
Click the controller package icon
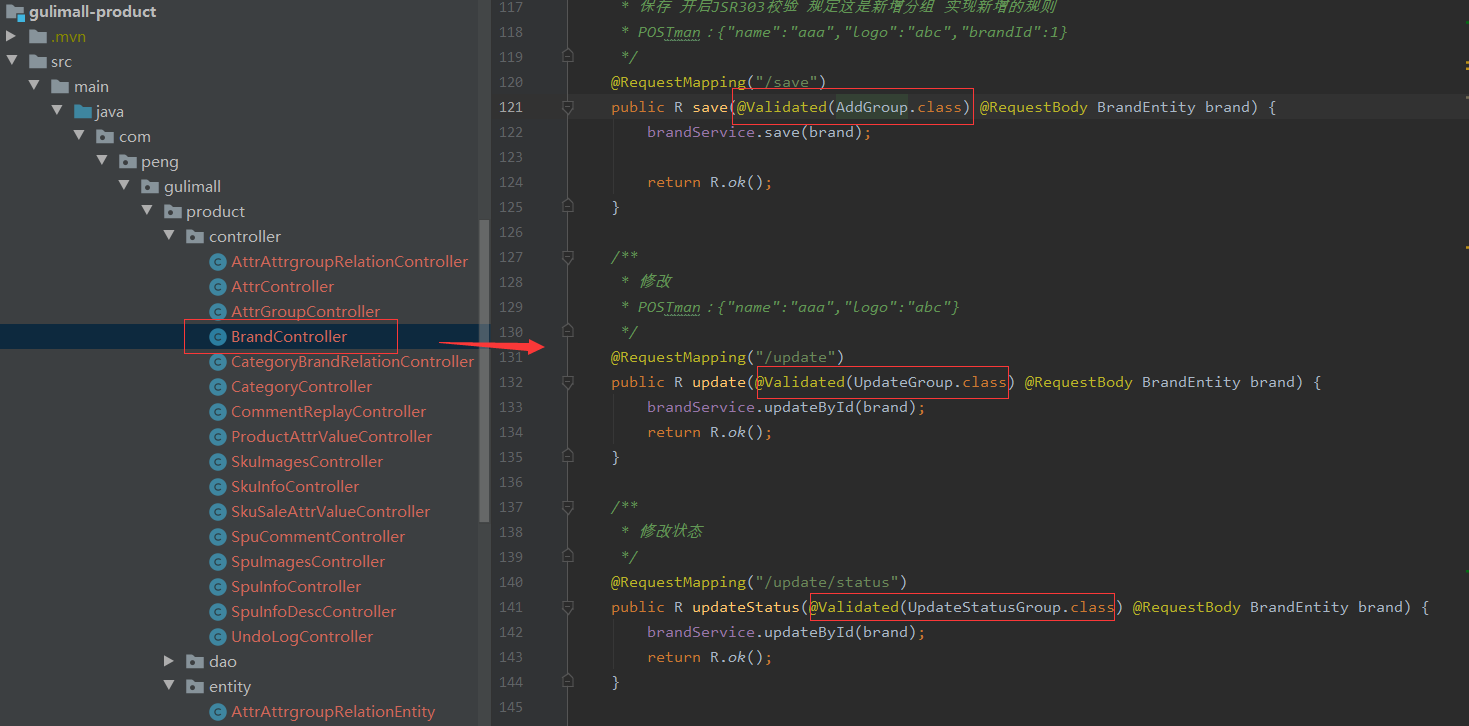tap(196, 236)
